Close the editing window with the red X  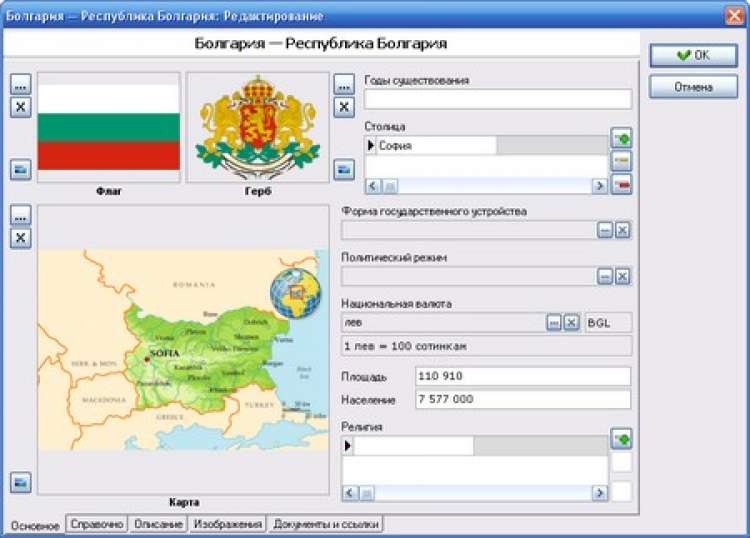[734, 16]
